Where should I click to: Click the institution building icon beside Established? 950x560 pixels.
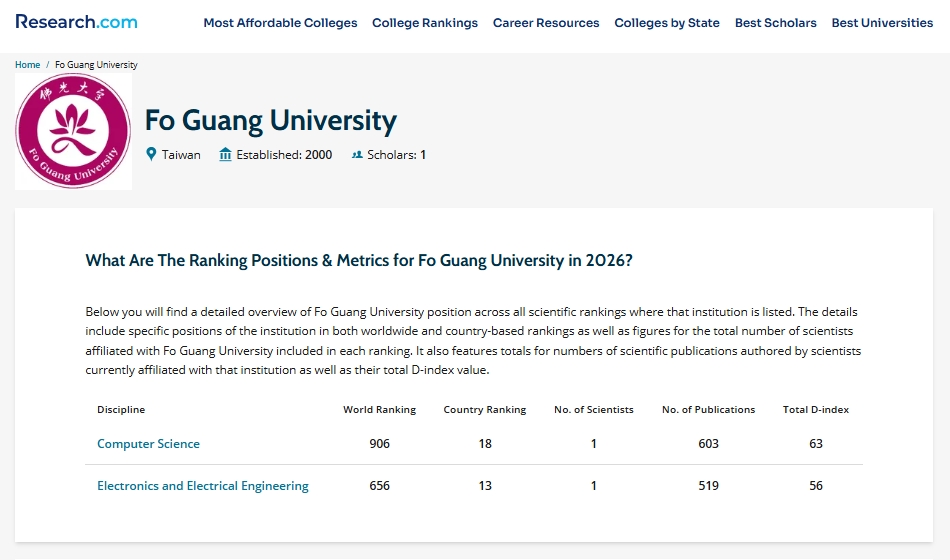225,155
